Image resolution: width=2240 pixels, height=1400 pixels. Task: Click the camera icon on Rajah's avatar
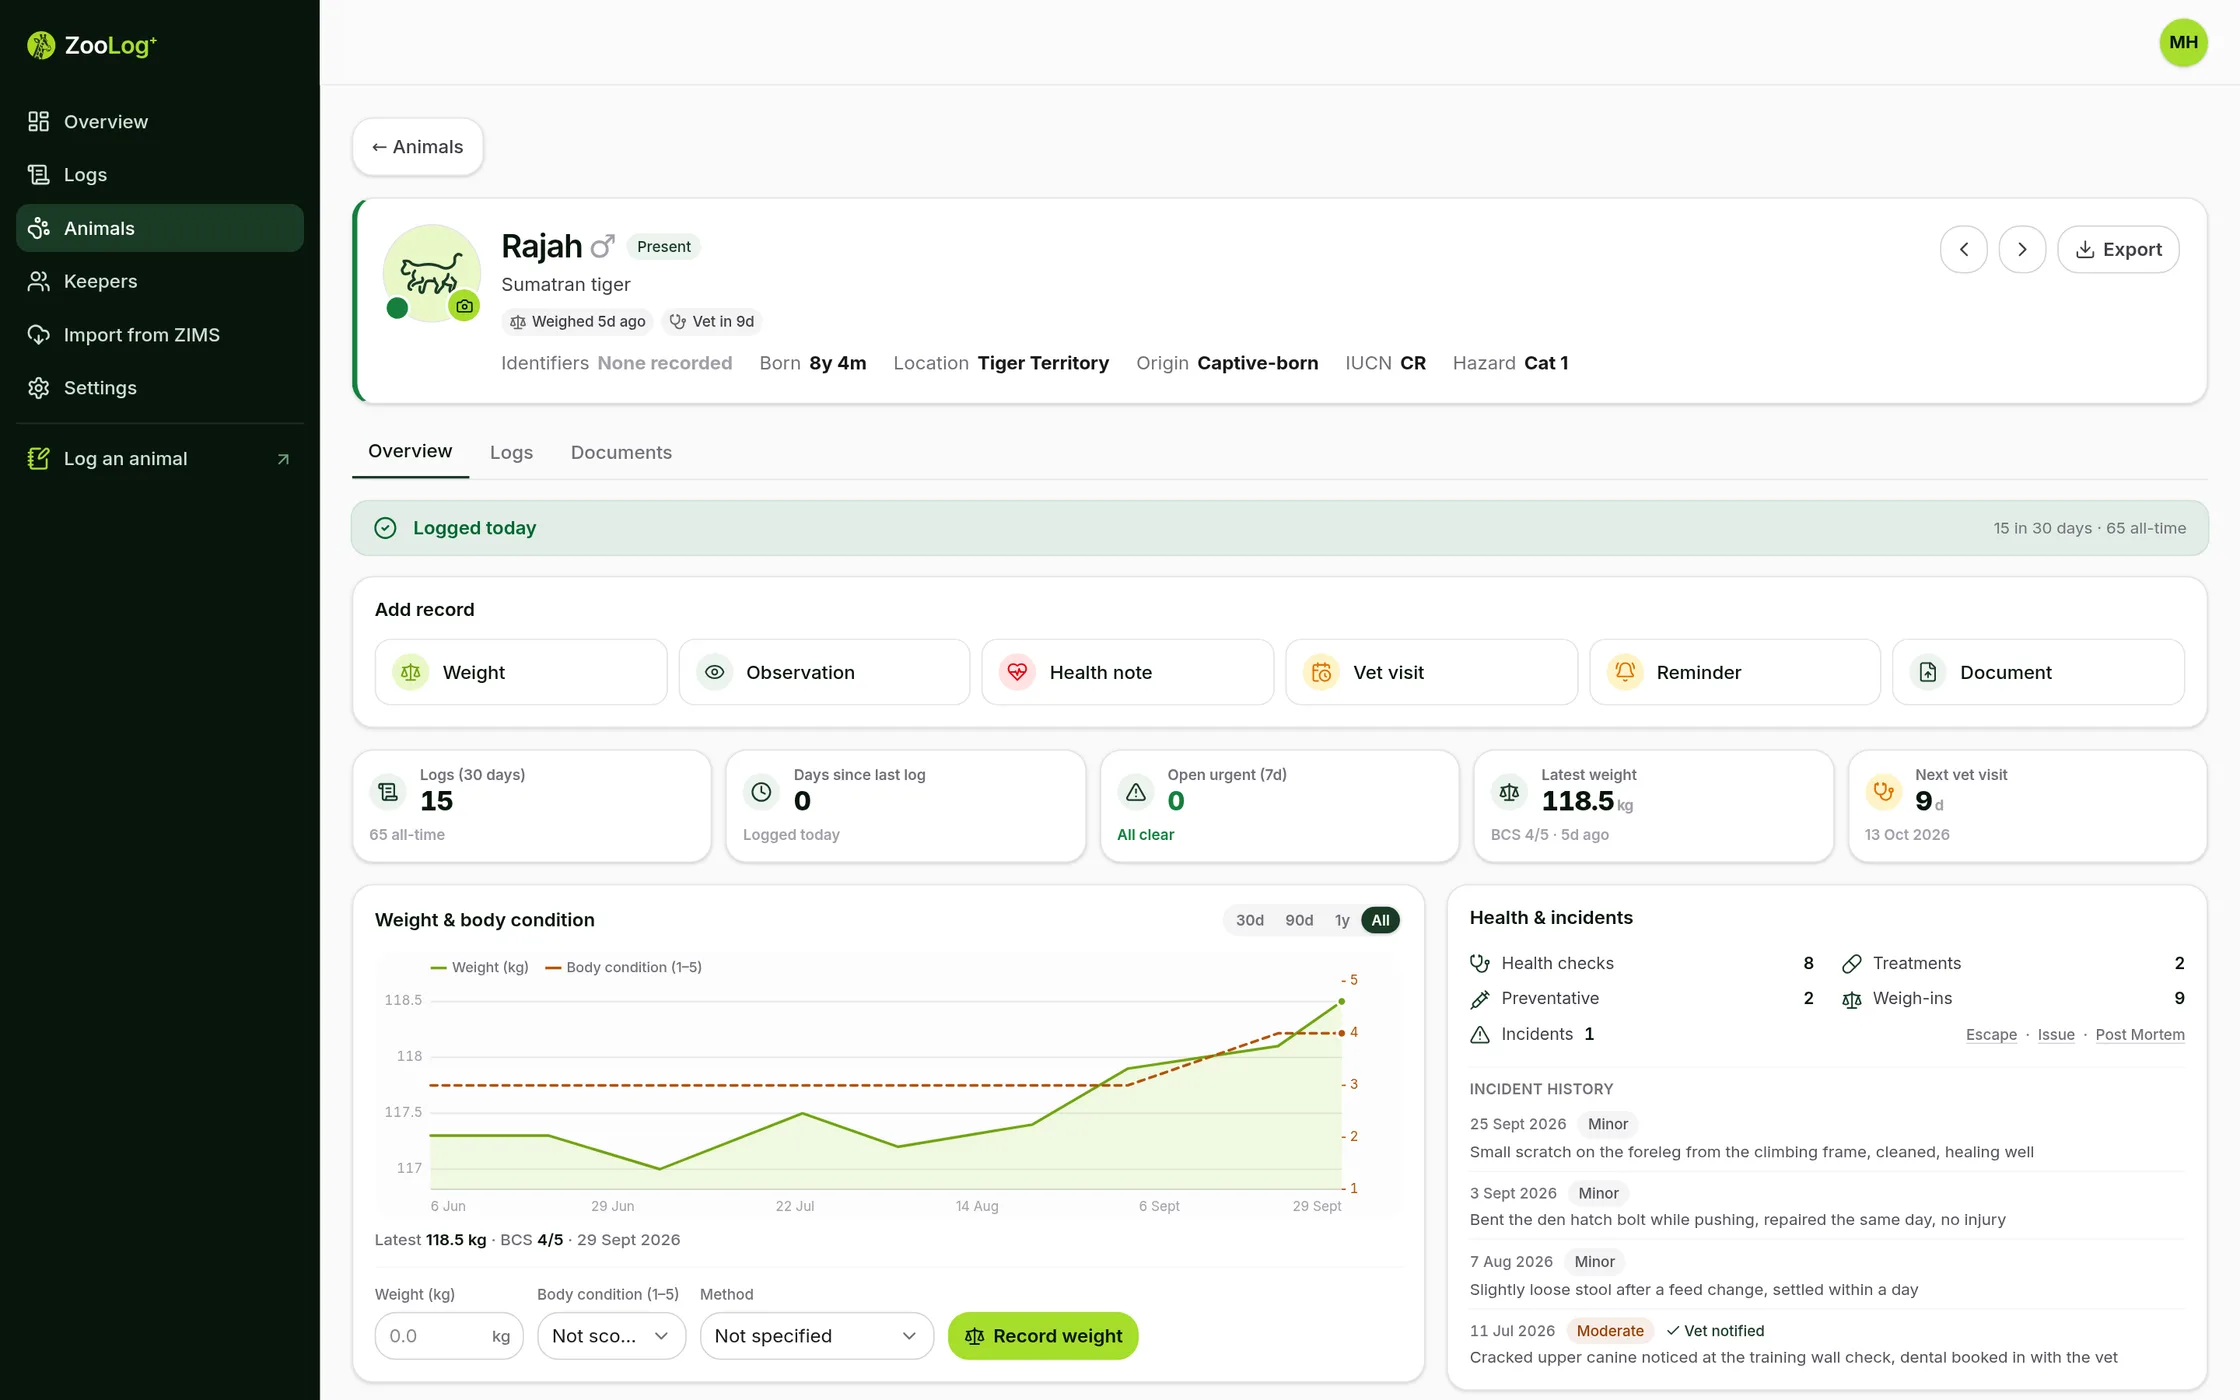[464, 306]
